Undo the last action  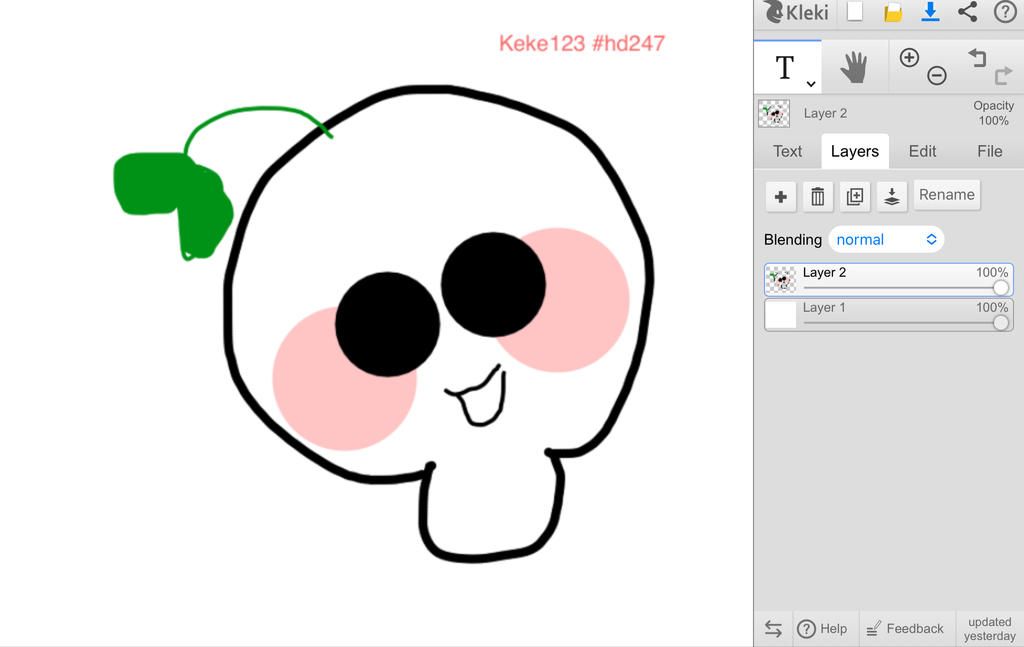pyautogui.click(x=977, y=58)
